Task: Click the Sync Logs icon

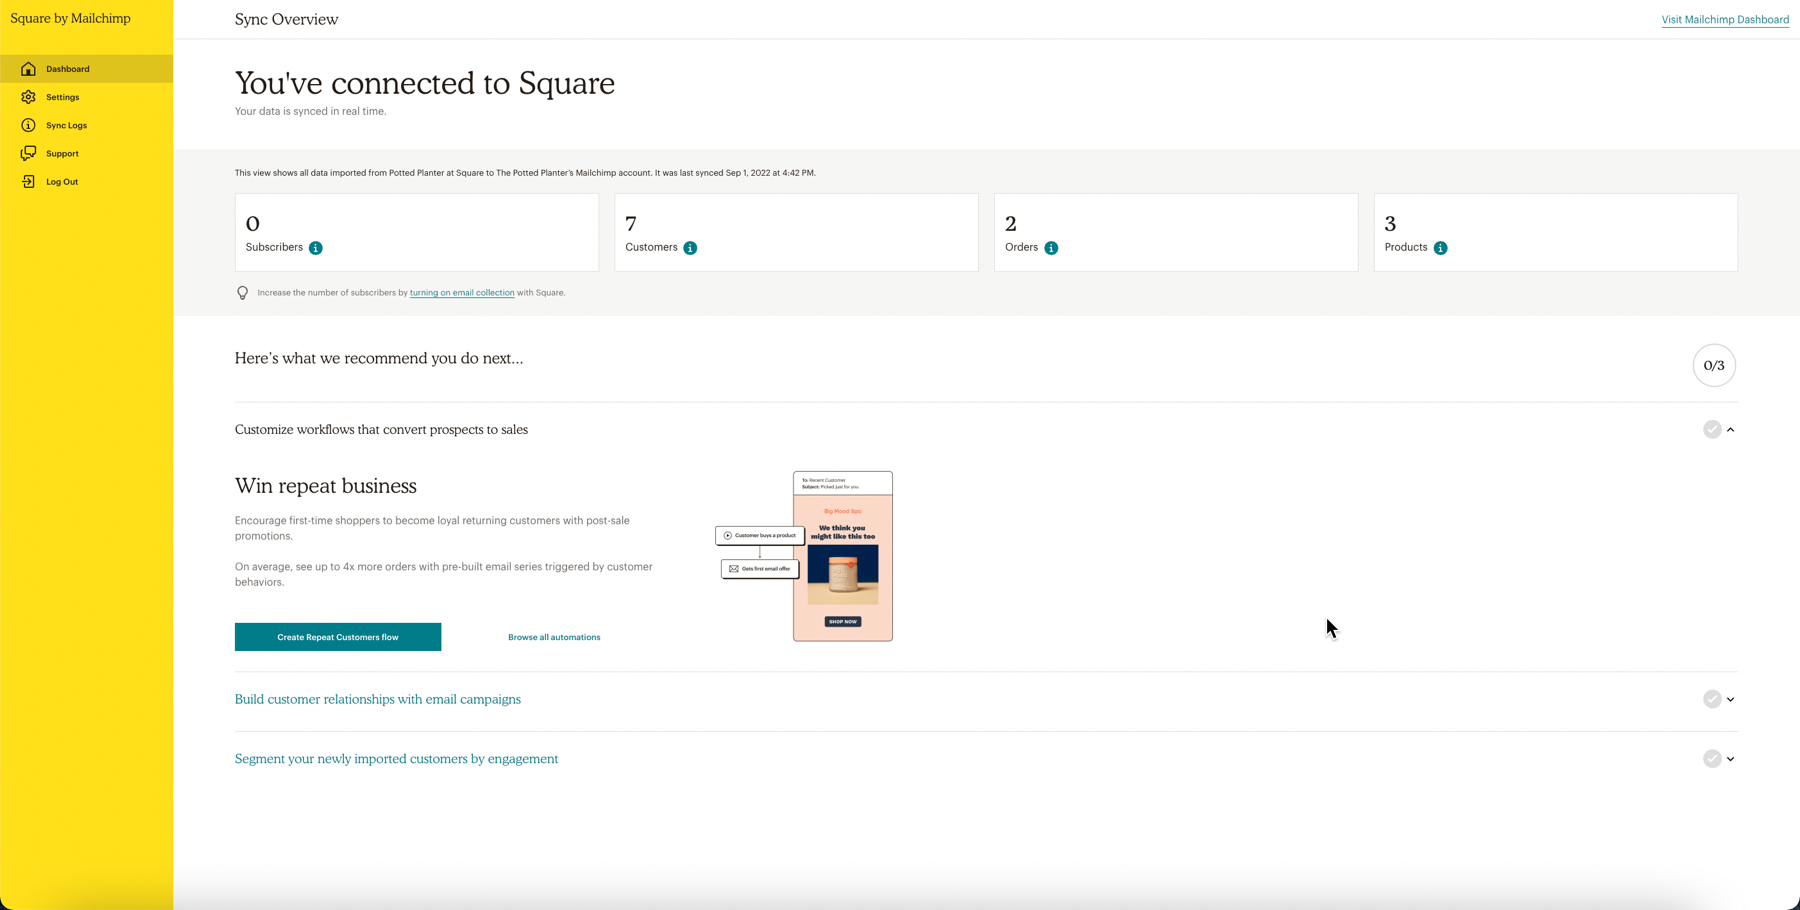Action: (x=28, y=125)
